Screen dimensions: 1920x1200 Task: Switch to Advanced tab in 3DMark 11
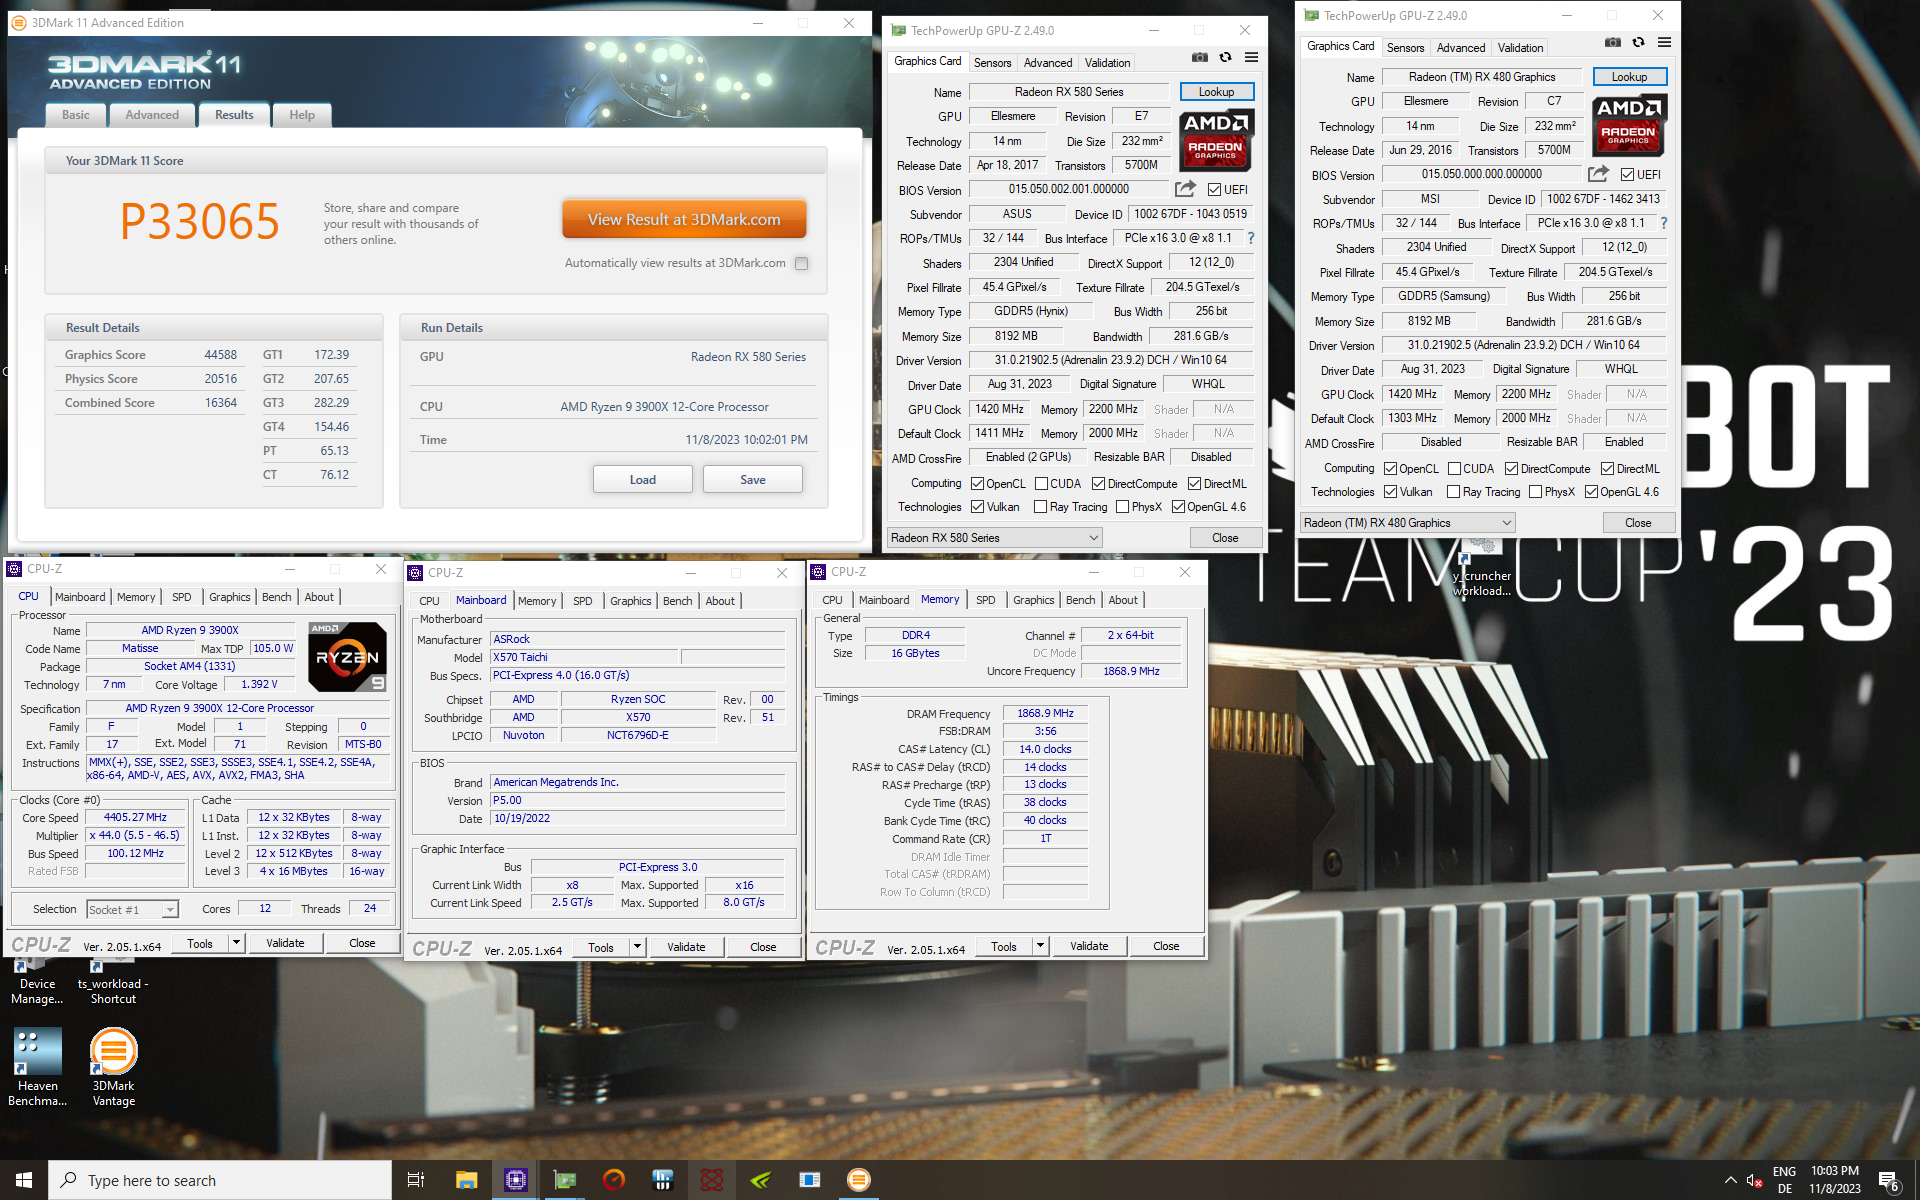click(152, 115)
